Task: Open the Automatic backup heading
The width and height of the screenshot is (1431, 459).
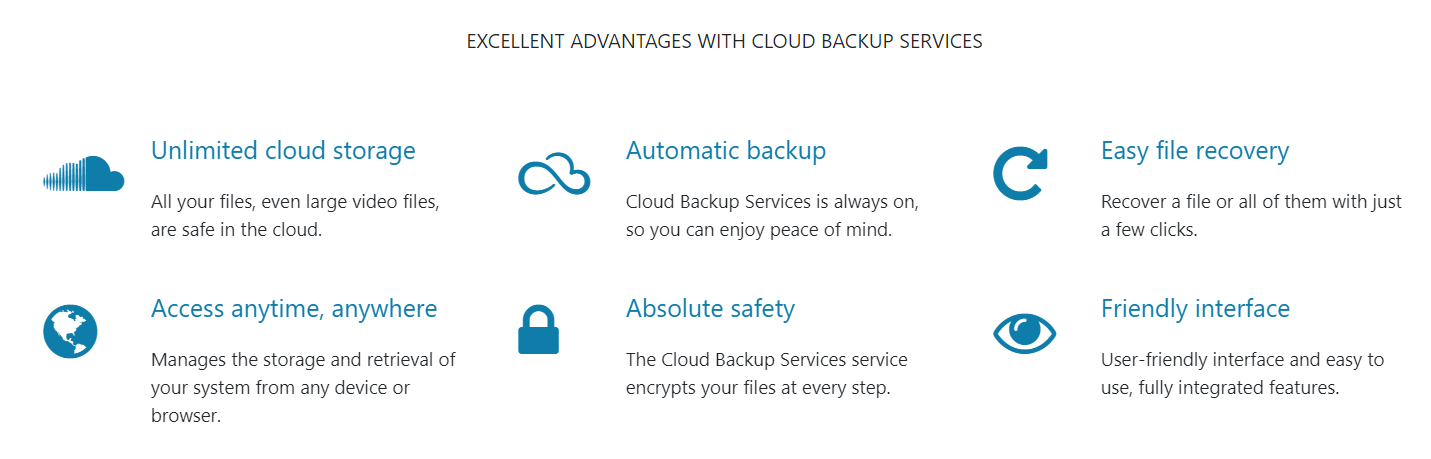Action: (x=726, y=151)
